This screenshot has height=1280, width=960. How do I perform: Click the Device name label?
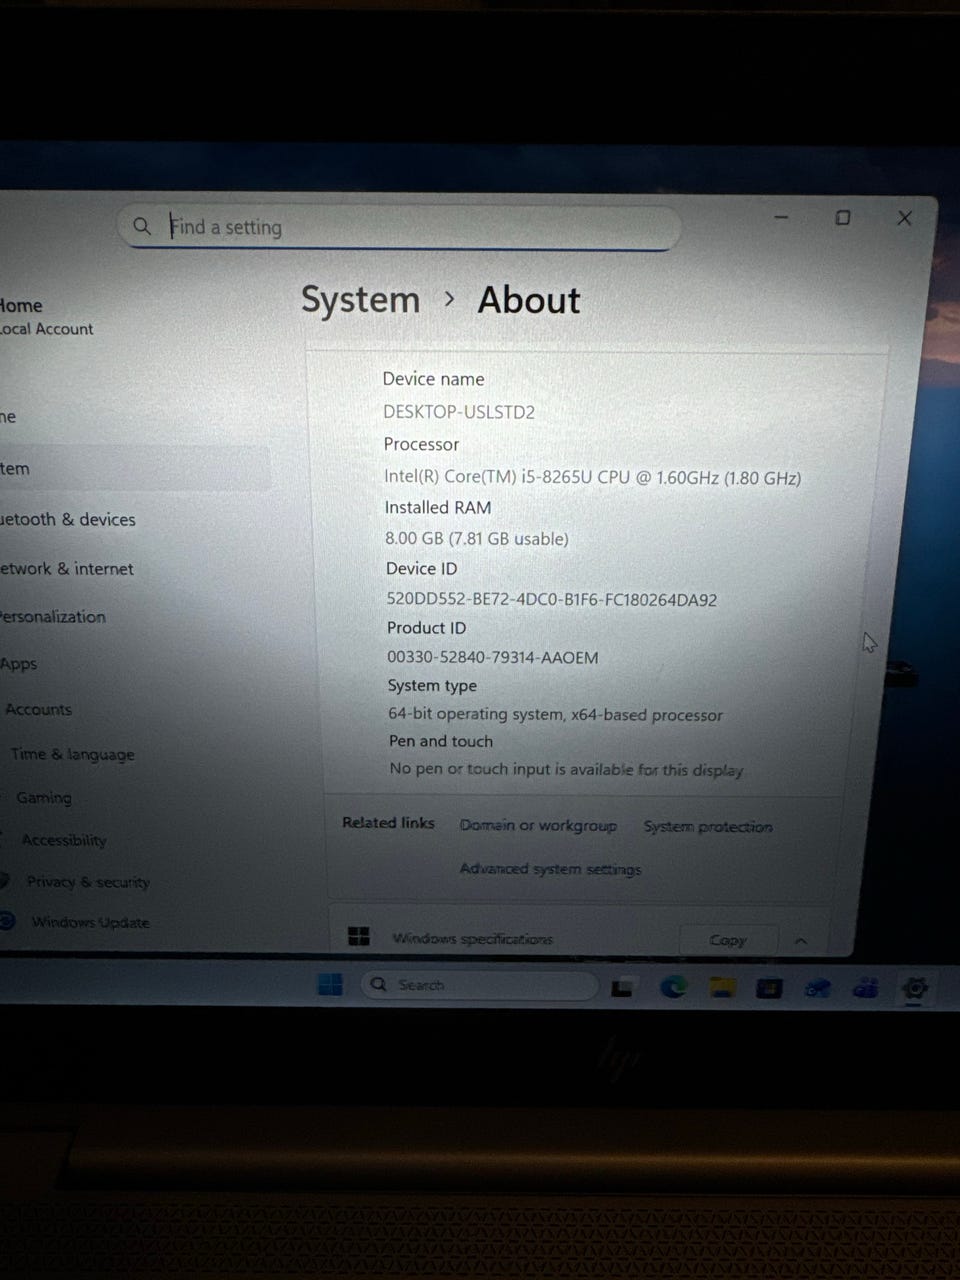pos(433,379)
